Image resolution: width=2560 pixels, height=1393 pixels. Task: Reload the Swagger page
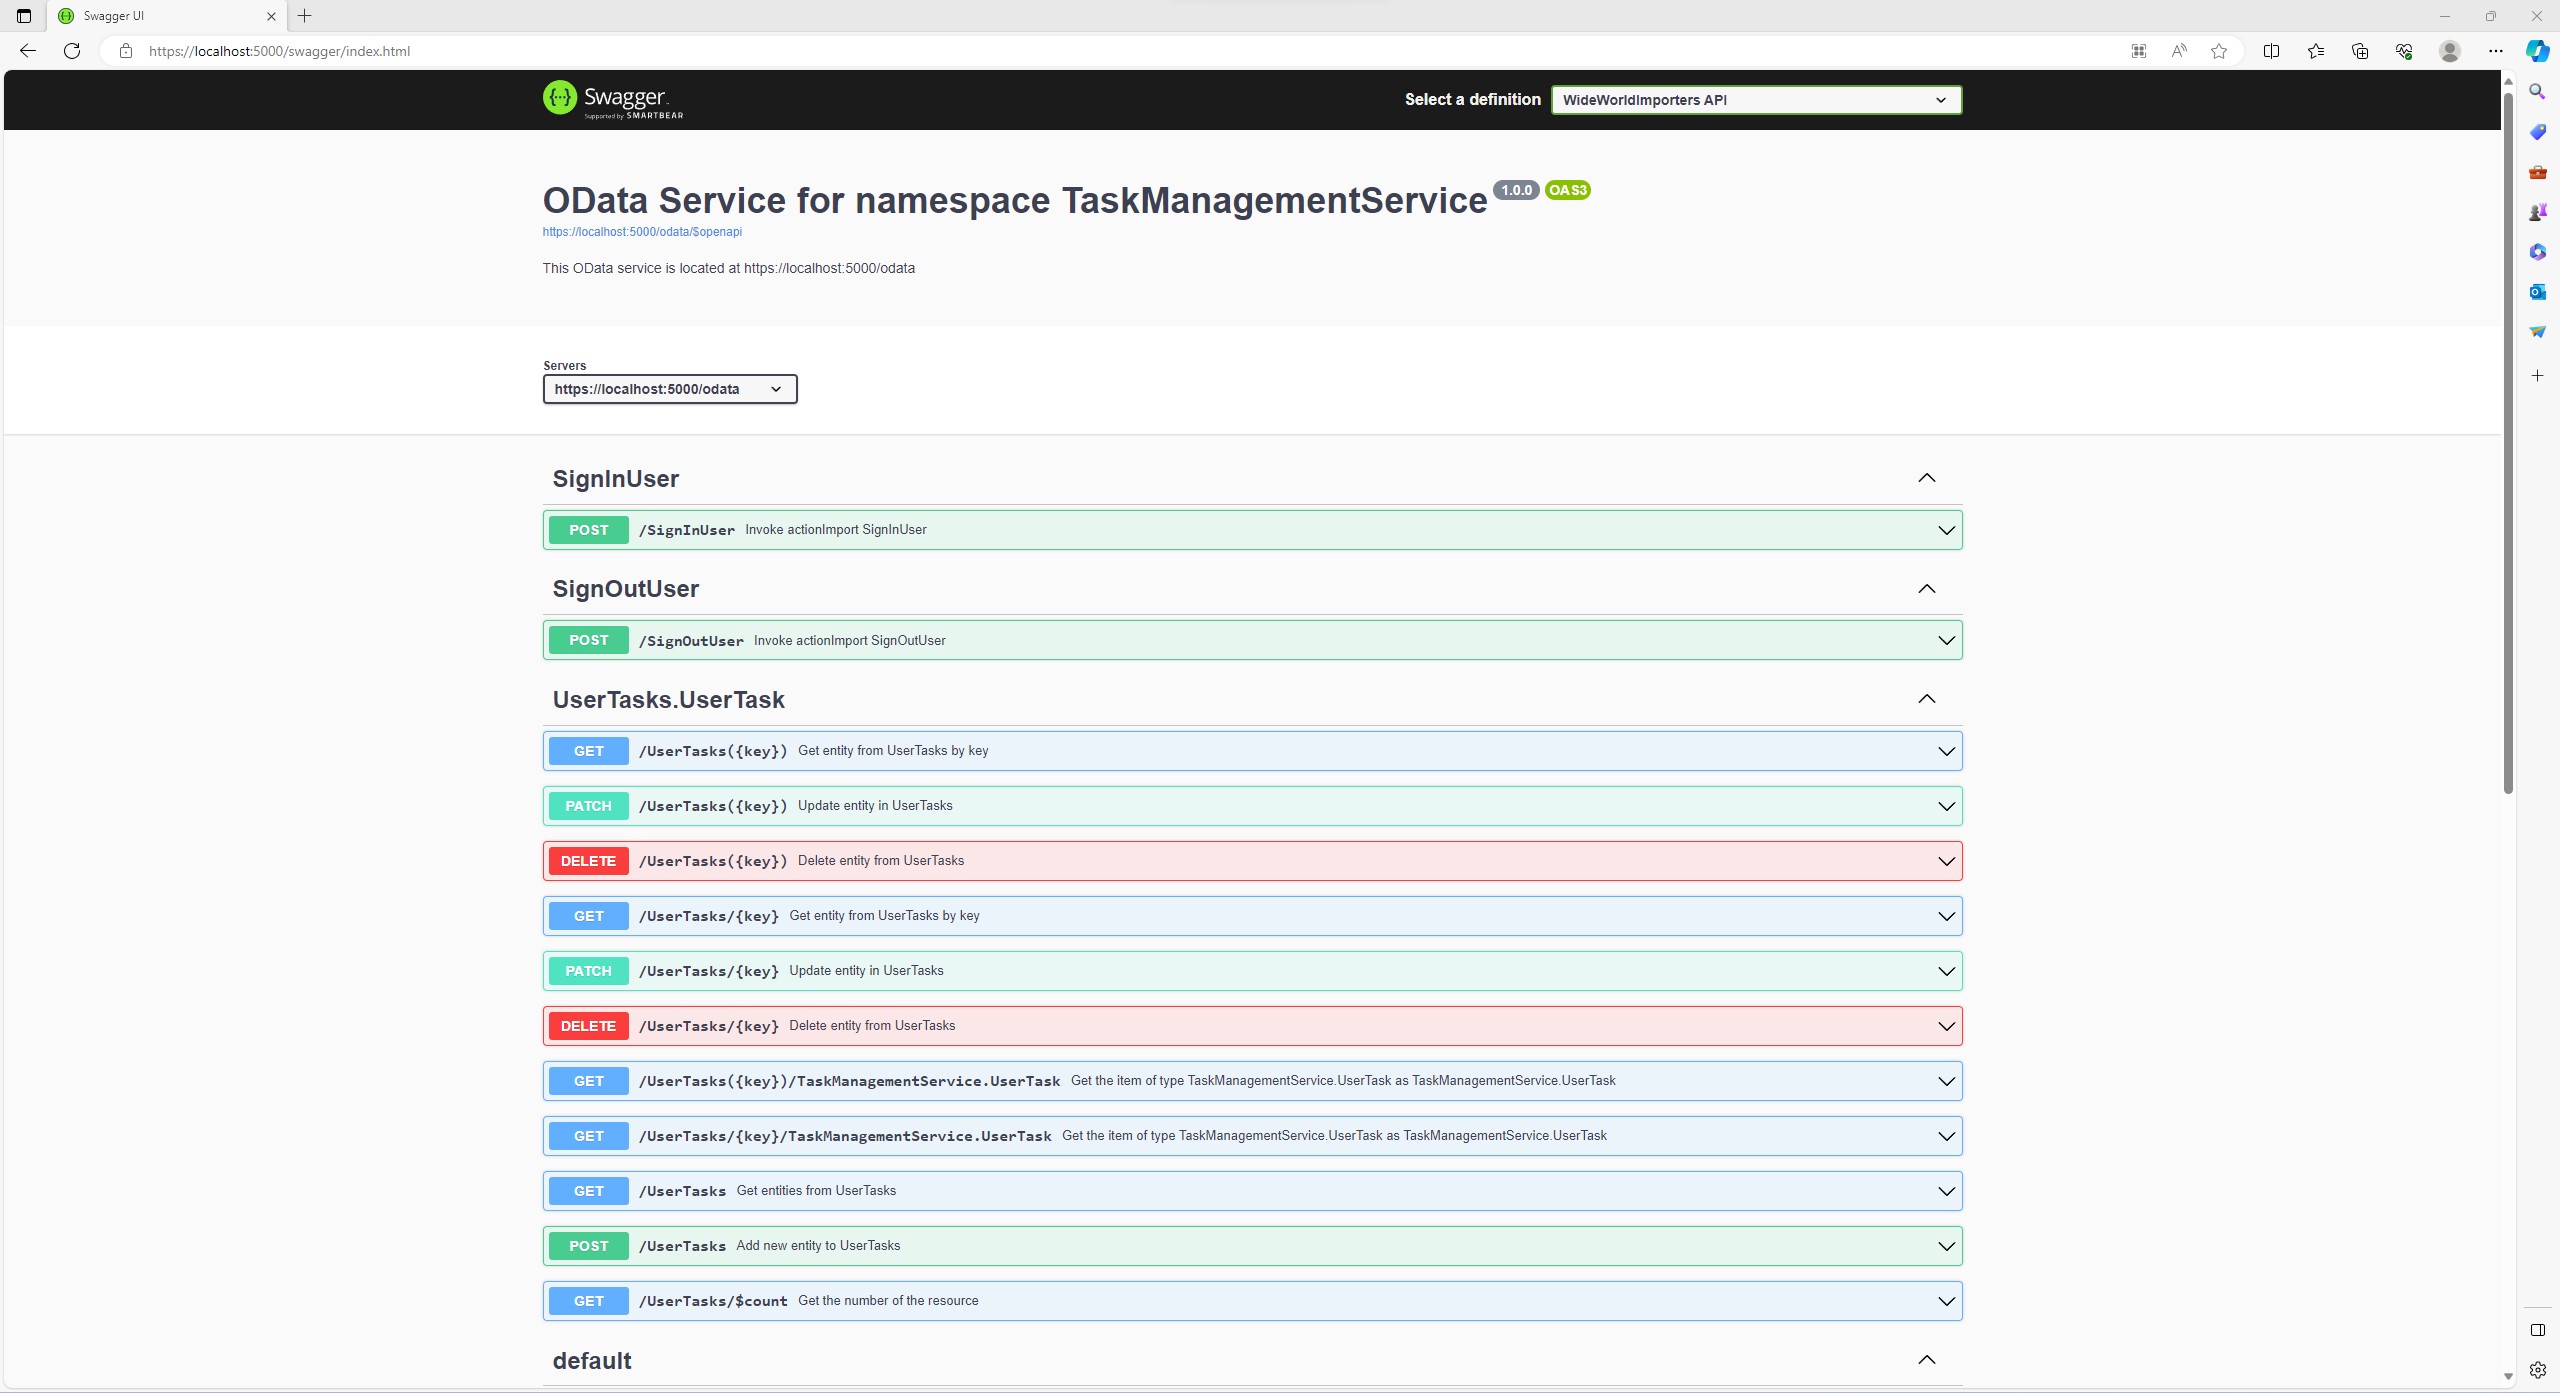pos(72,51)
